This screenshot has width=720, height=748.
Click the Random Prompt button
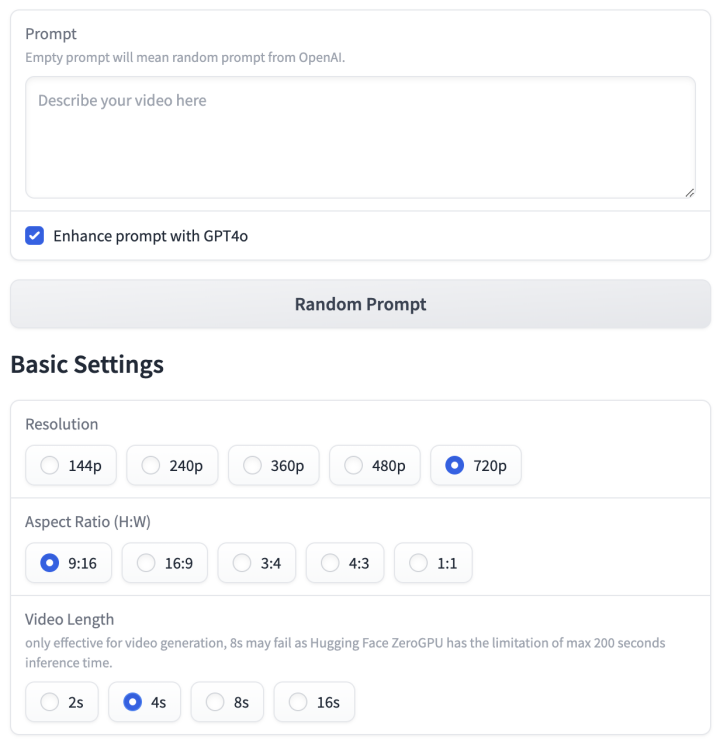point(360,304)
